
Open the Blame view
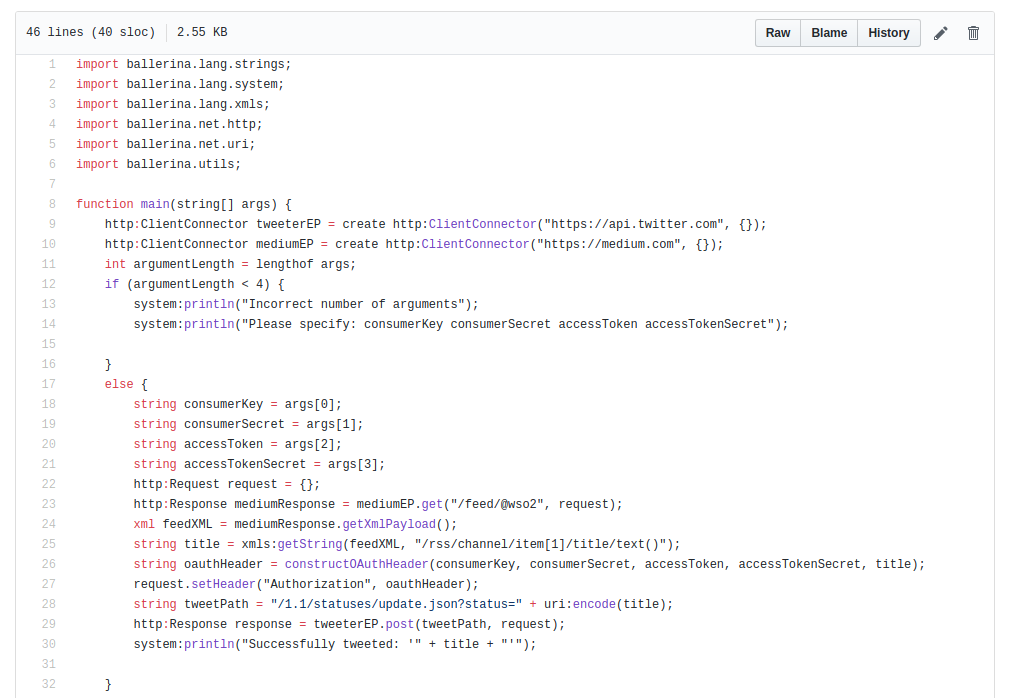828,32
